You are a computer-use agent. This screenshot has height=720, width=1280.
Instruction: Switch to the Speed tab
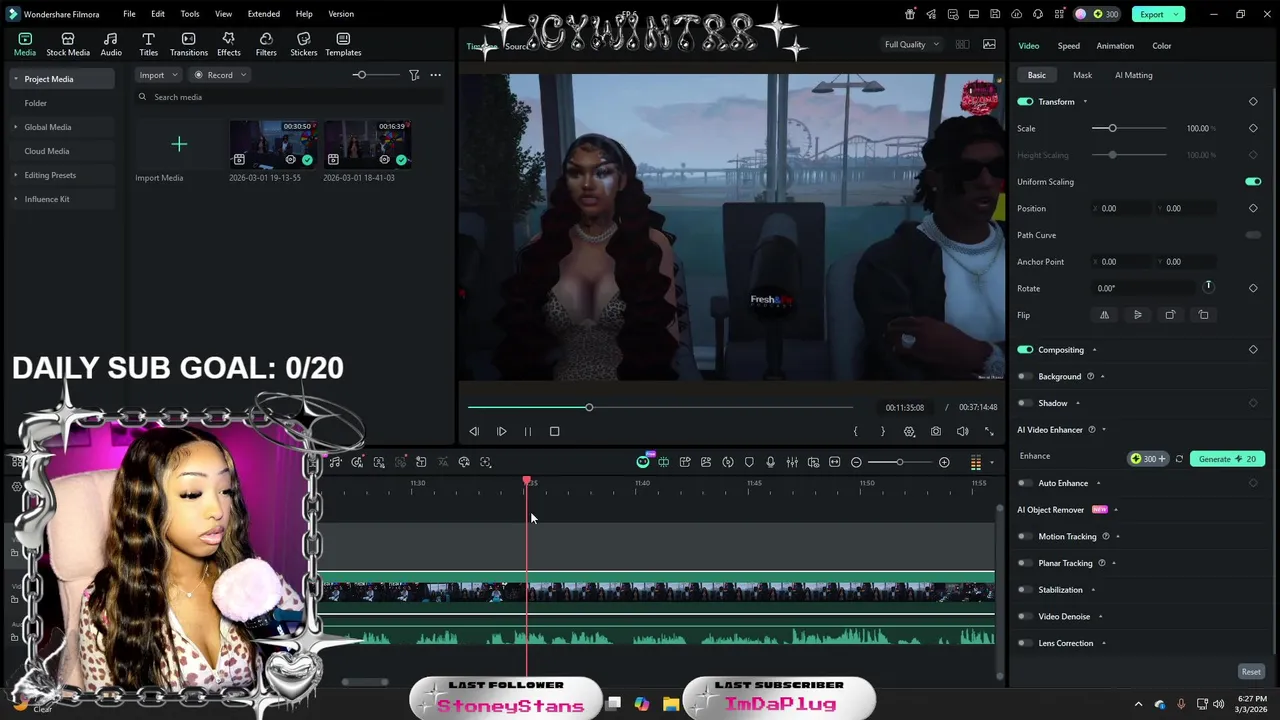coord(1069,46)
